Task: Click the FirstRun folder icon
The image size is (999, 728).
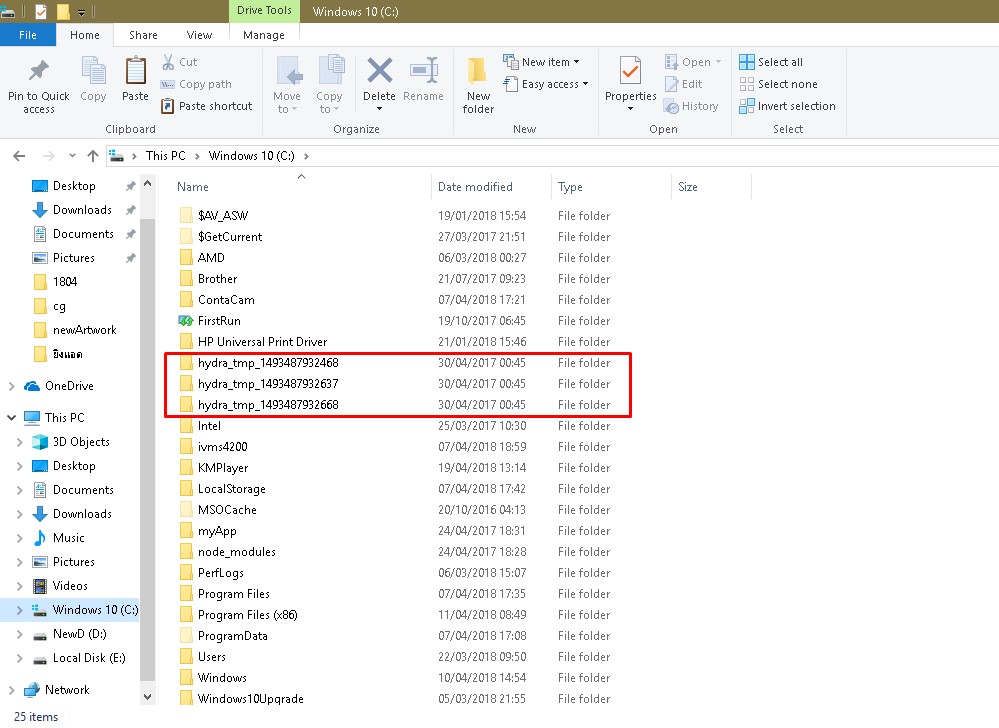Action: click(x=186, y=321)
